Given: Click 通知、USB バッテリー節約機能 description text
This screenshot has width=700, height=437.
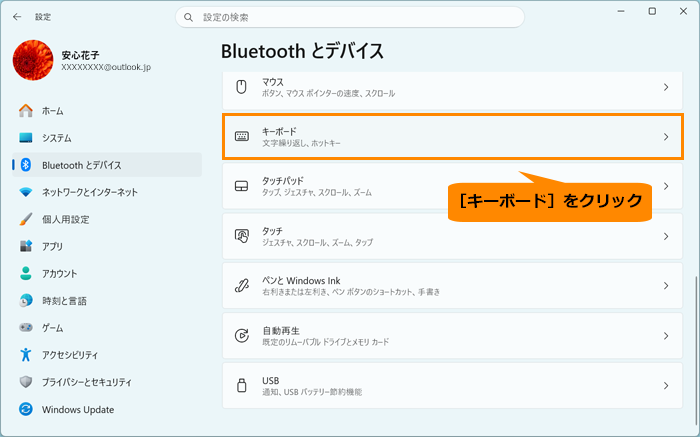Looking at the screenshot, I should (312, 392).
